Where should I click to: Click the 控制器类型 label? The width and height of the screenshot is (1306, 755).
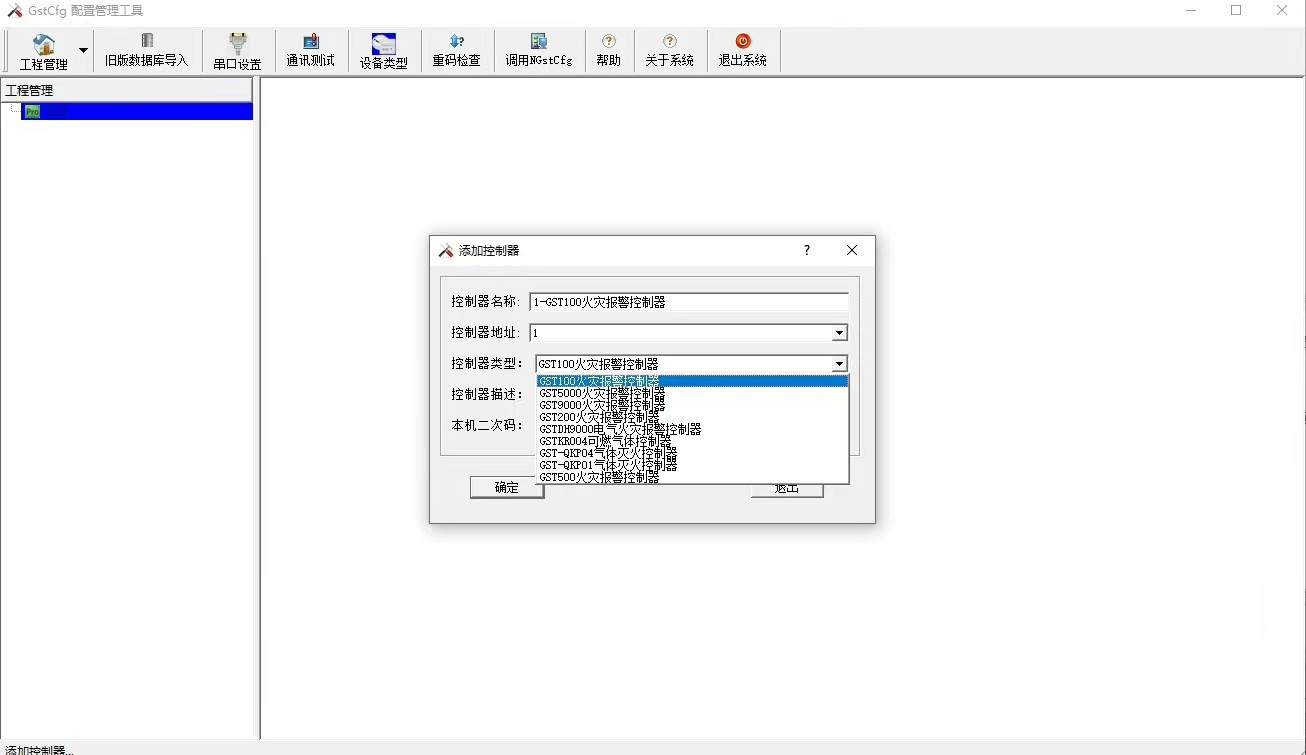tap(487, 364)
